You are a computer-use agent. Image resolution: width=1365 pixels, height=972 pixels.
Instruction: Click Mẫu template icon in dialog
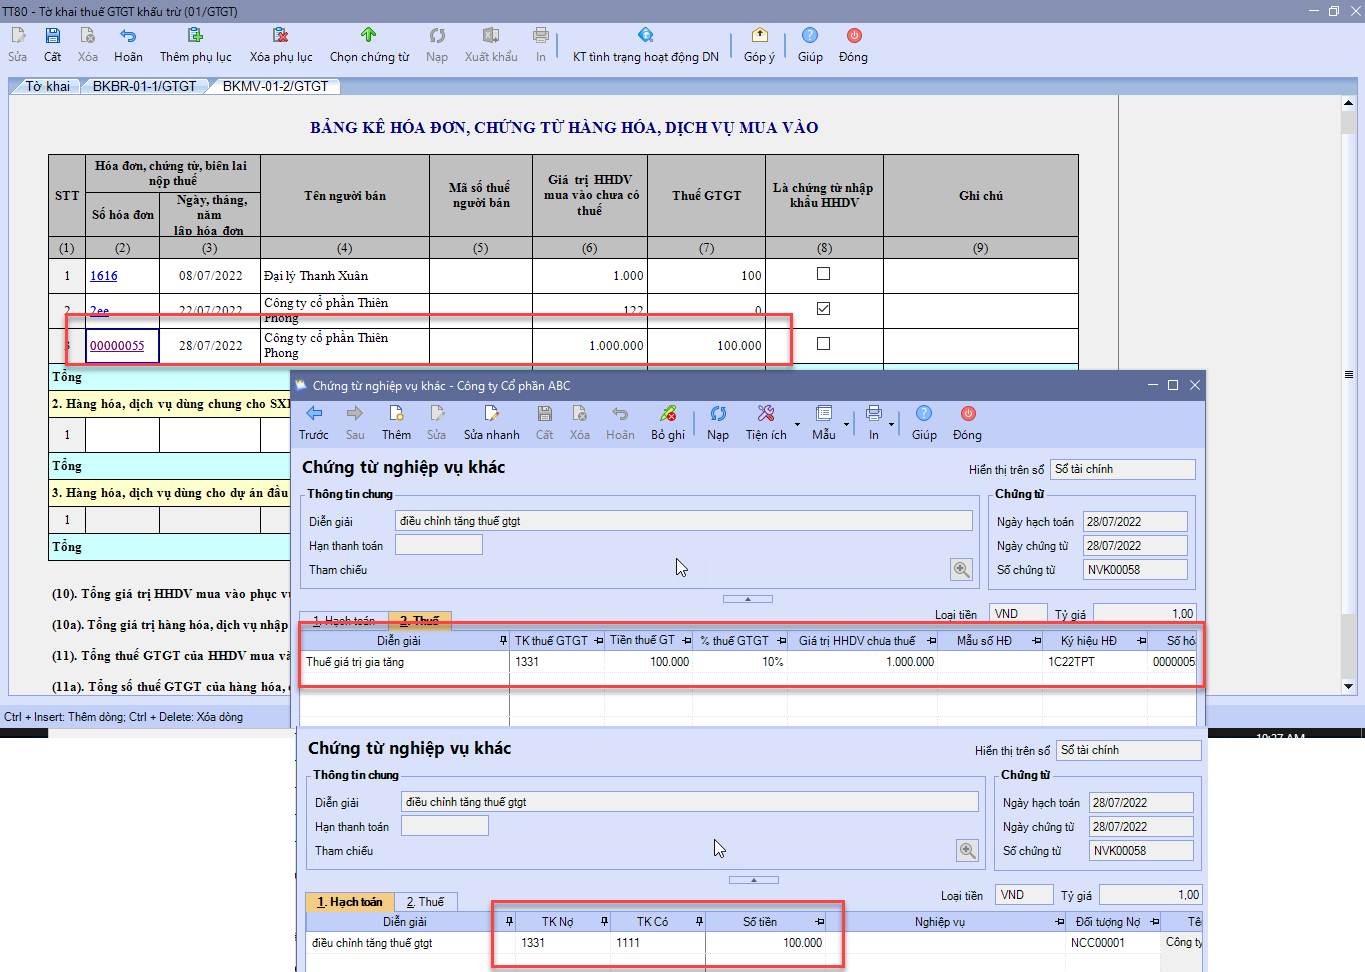click(824, 414)
